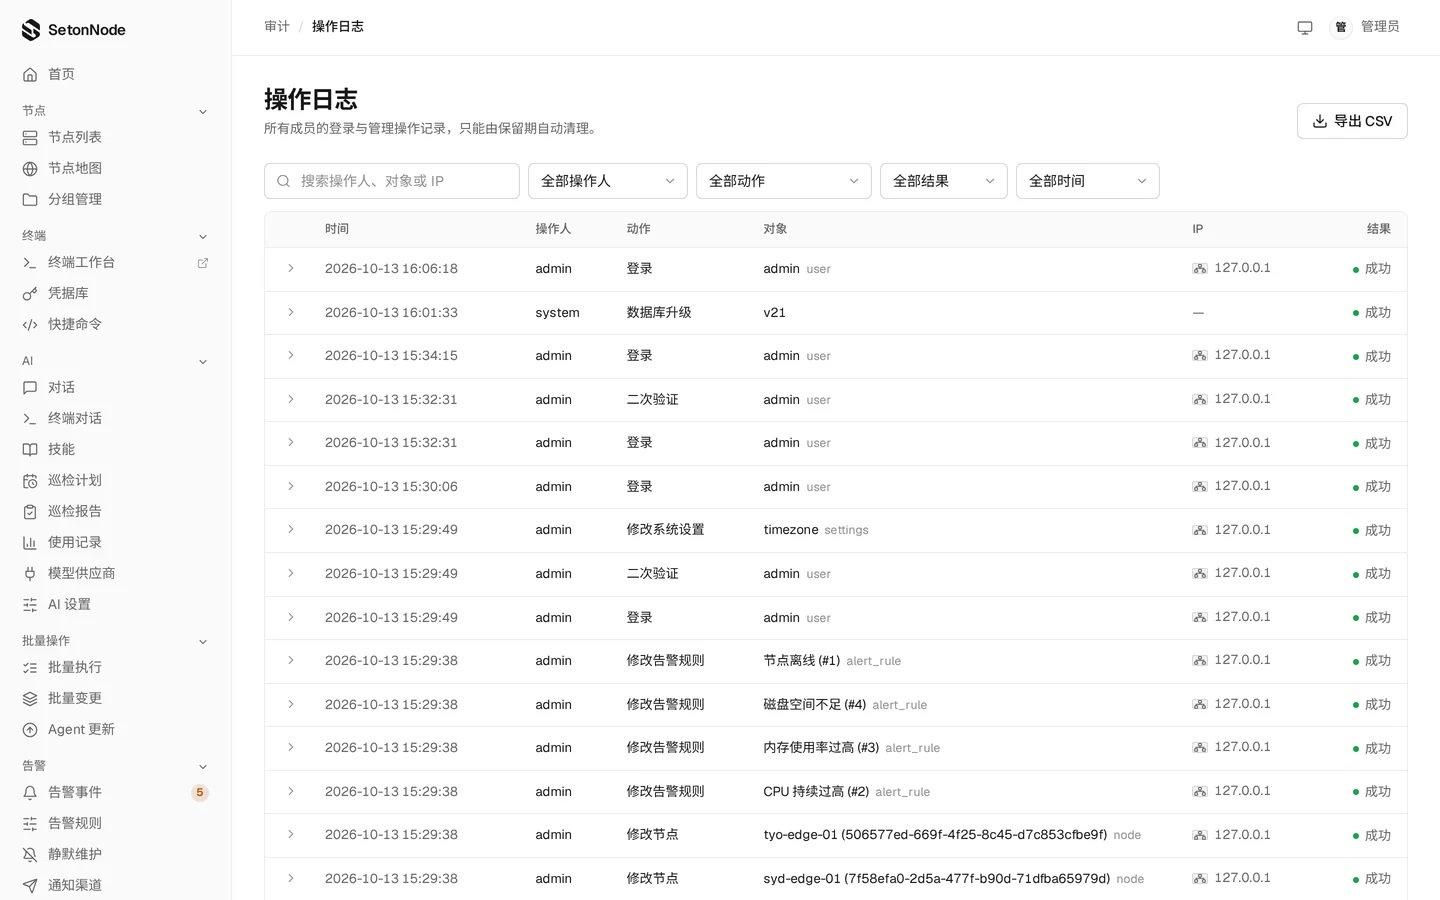Focus the 搜索操作人、对象或 IP search field
1440x900 pixels.
tap(392, 181)
